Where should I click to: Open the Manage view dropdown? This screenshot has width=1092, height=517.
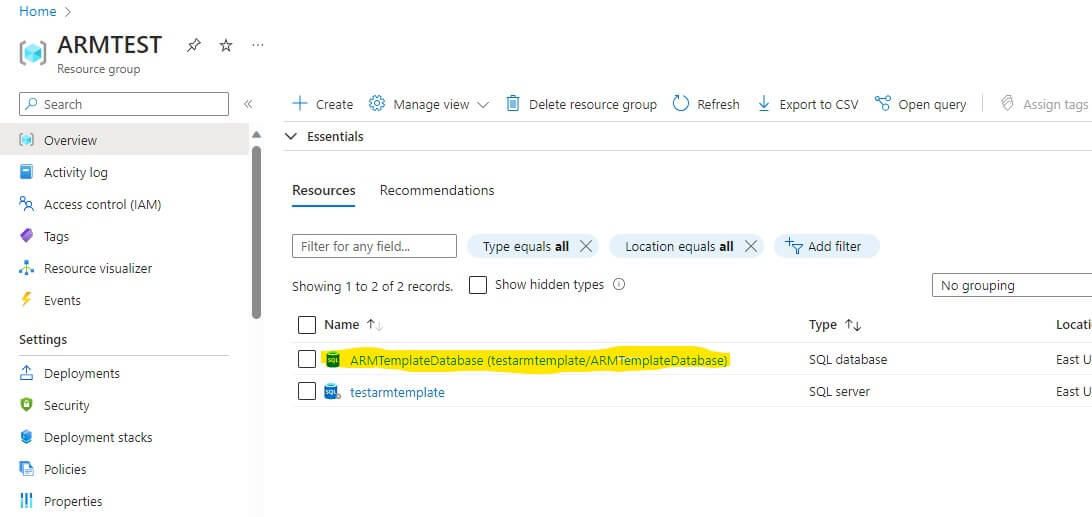pyautogui.click(x=429, y=104)
